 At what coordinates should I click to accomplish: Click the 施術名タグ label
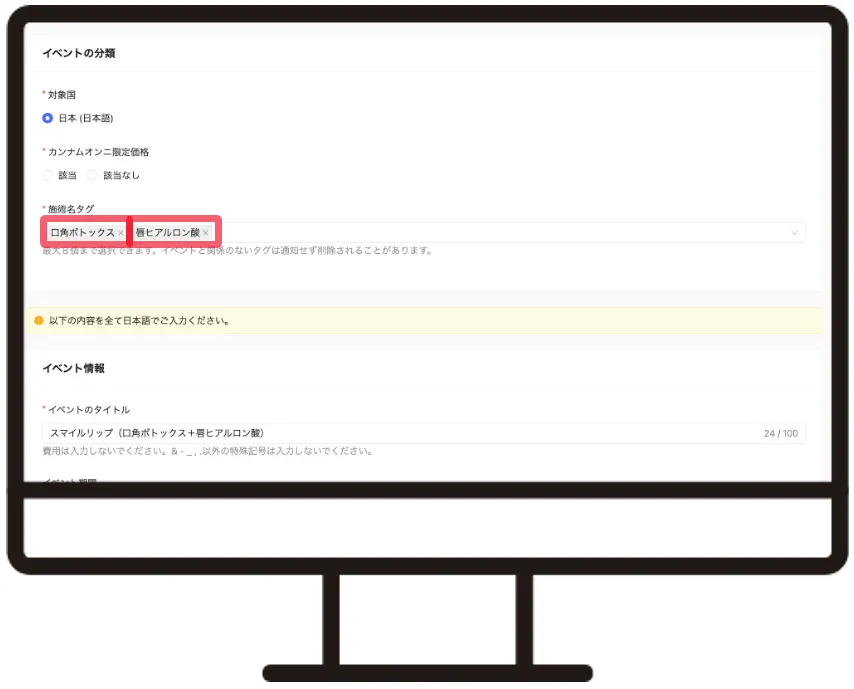[x=71, y=209]
